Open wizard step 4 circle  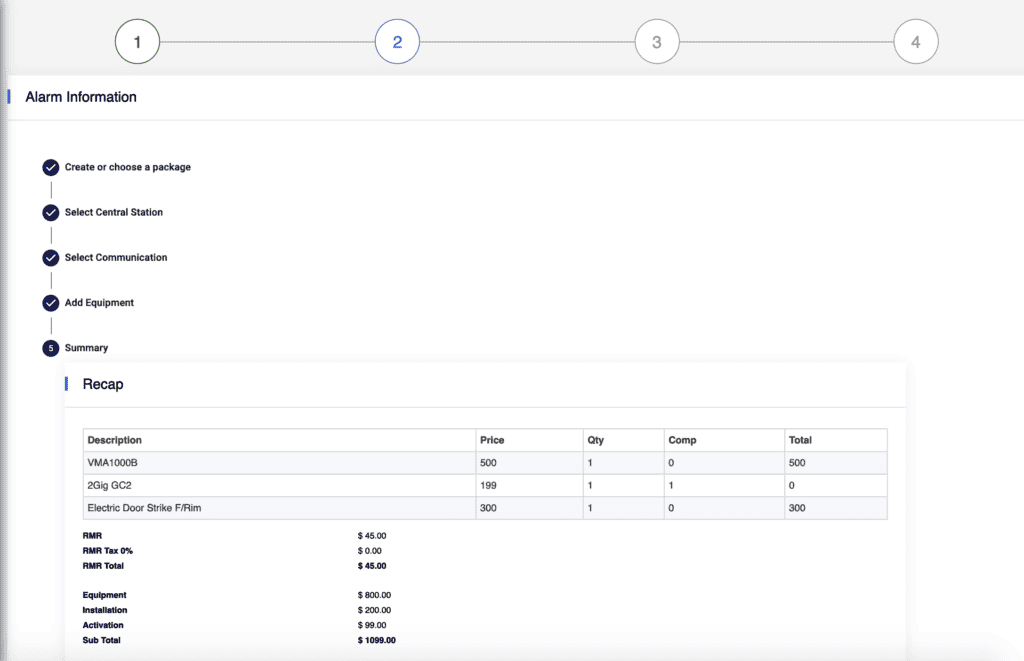[916, 42]
